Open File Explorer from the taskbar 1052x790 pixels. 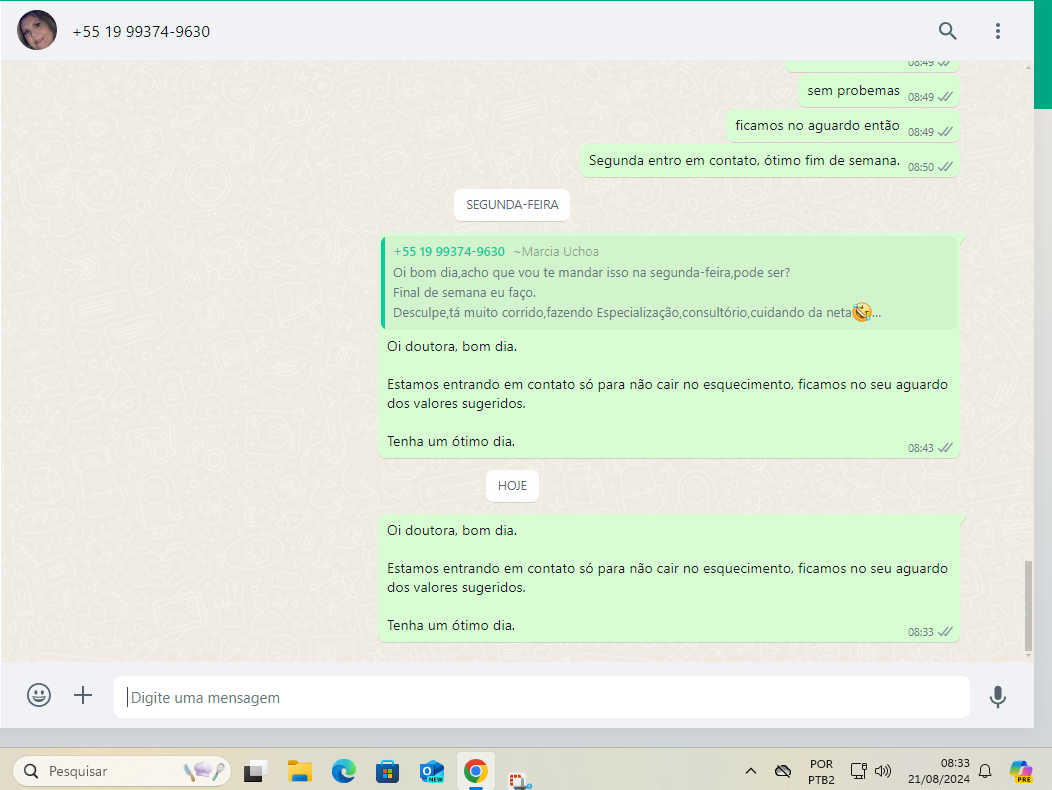point(300,771)
